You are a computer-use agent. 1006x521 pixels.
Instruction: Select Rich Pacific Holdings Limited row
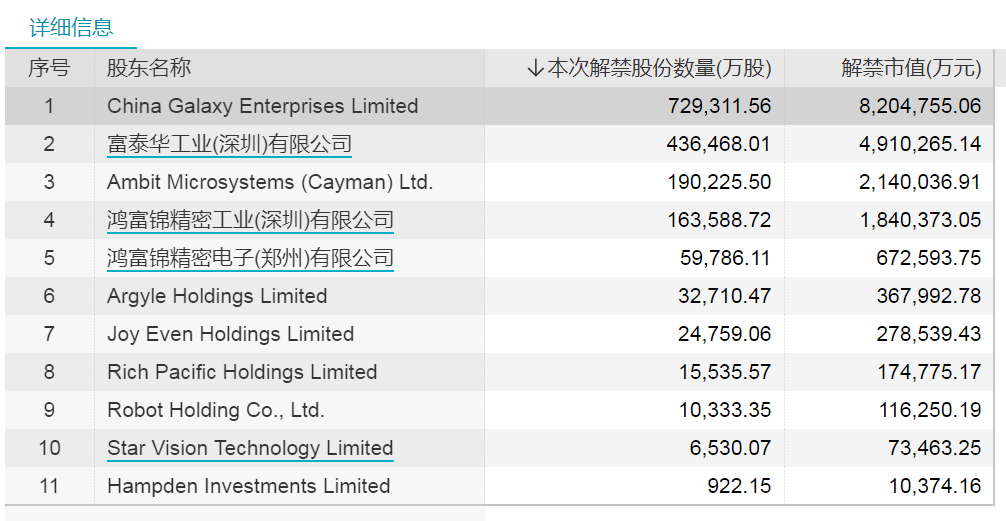pos(499,372)
